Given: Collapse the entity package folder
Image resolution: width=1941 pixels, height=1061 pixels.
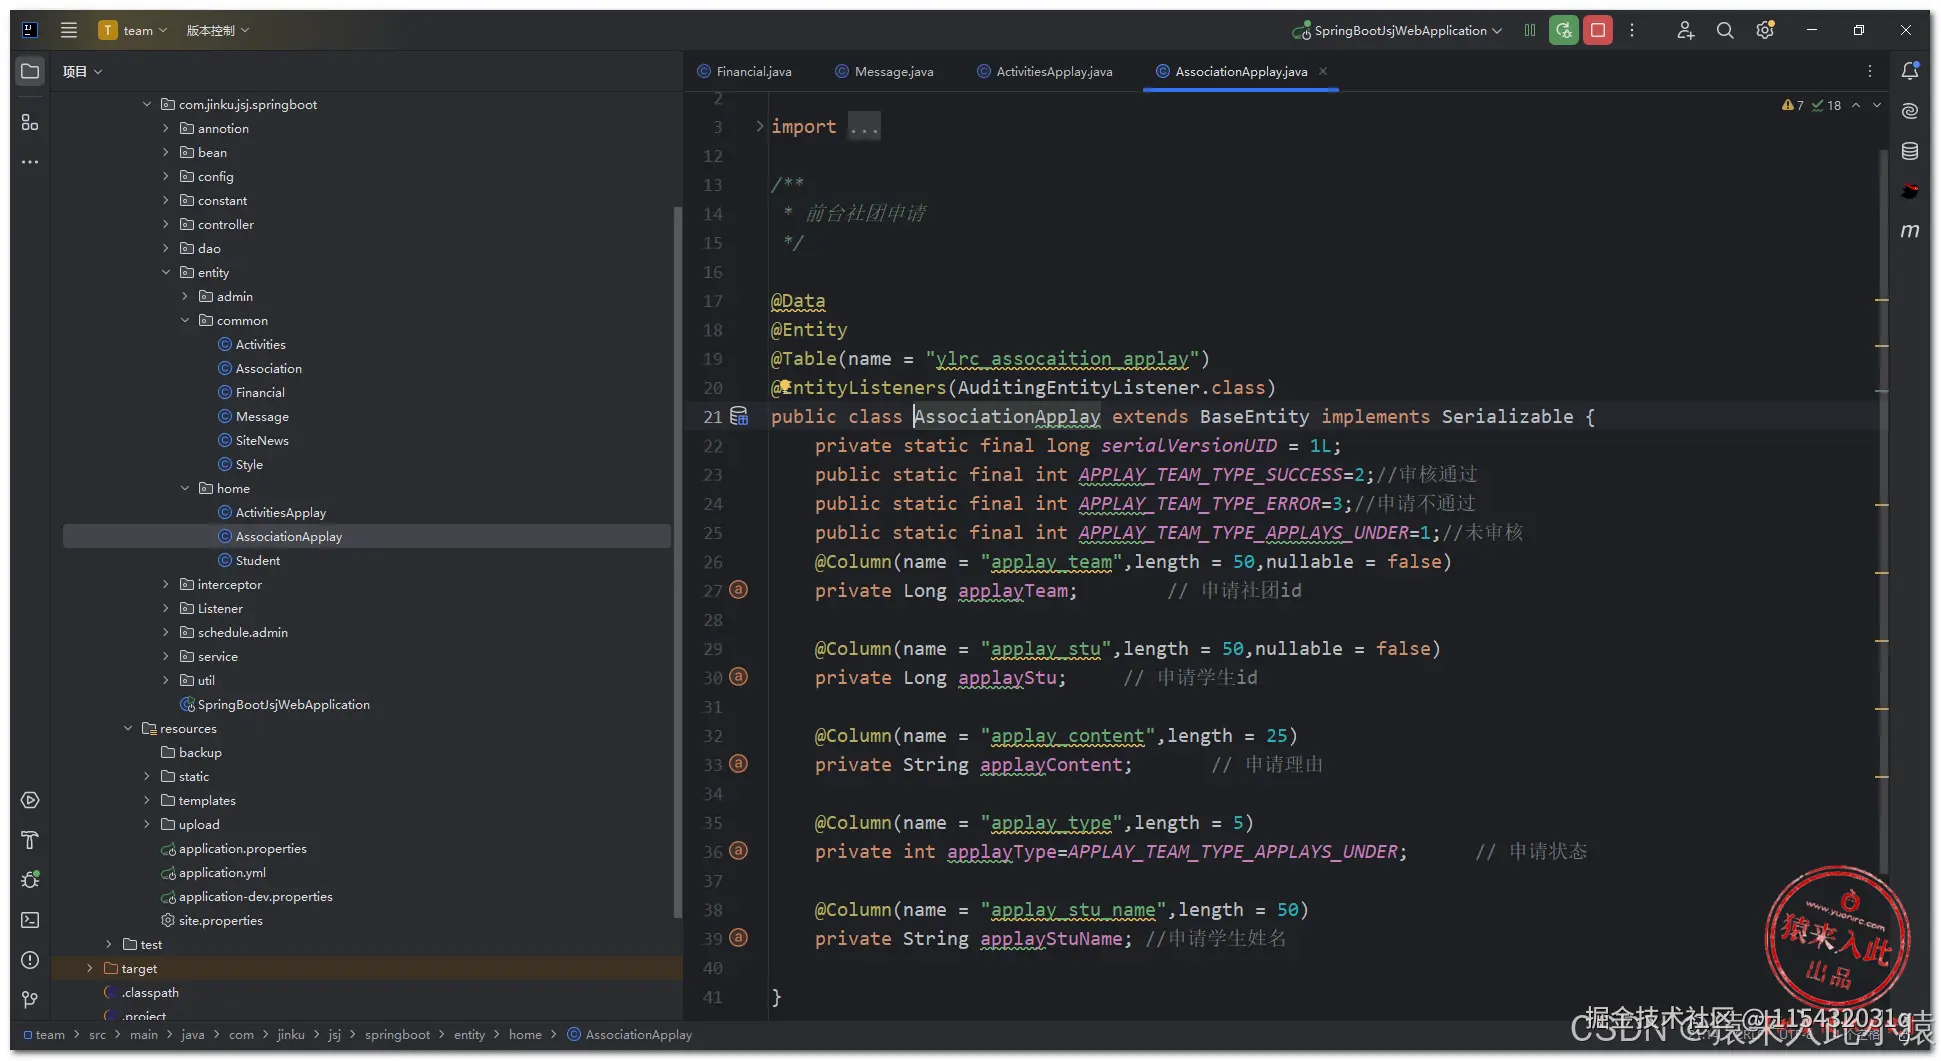Looking at the screenshot, I should tap(166, 273).
